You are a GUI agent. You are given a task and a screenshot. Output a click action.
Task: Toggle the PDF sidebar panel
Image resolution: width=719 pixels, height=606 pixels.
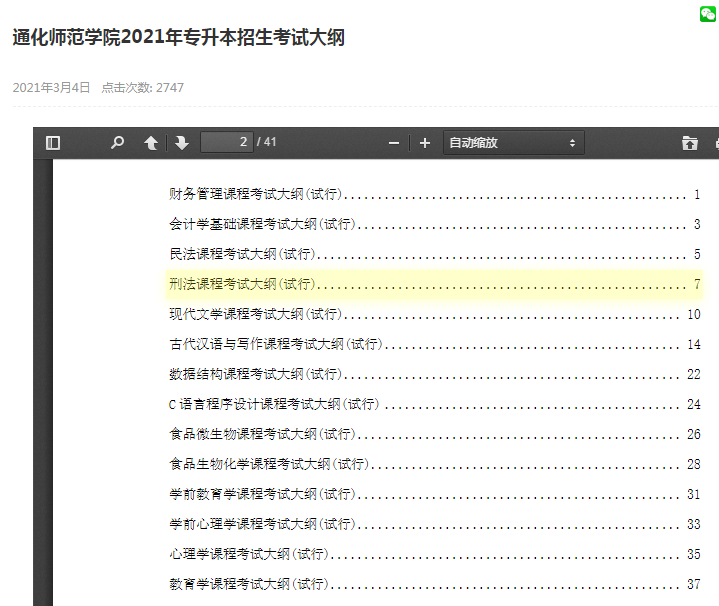pyautogui.click(x=53, y=143)
